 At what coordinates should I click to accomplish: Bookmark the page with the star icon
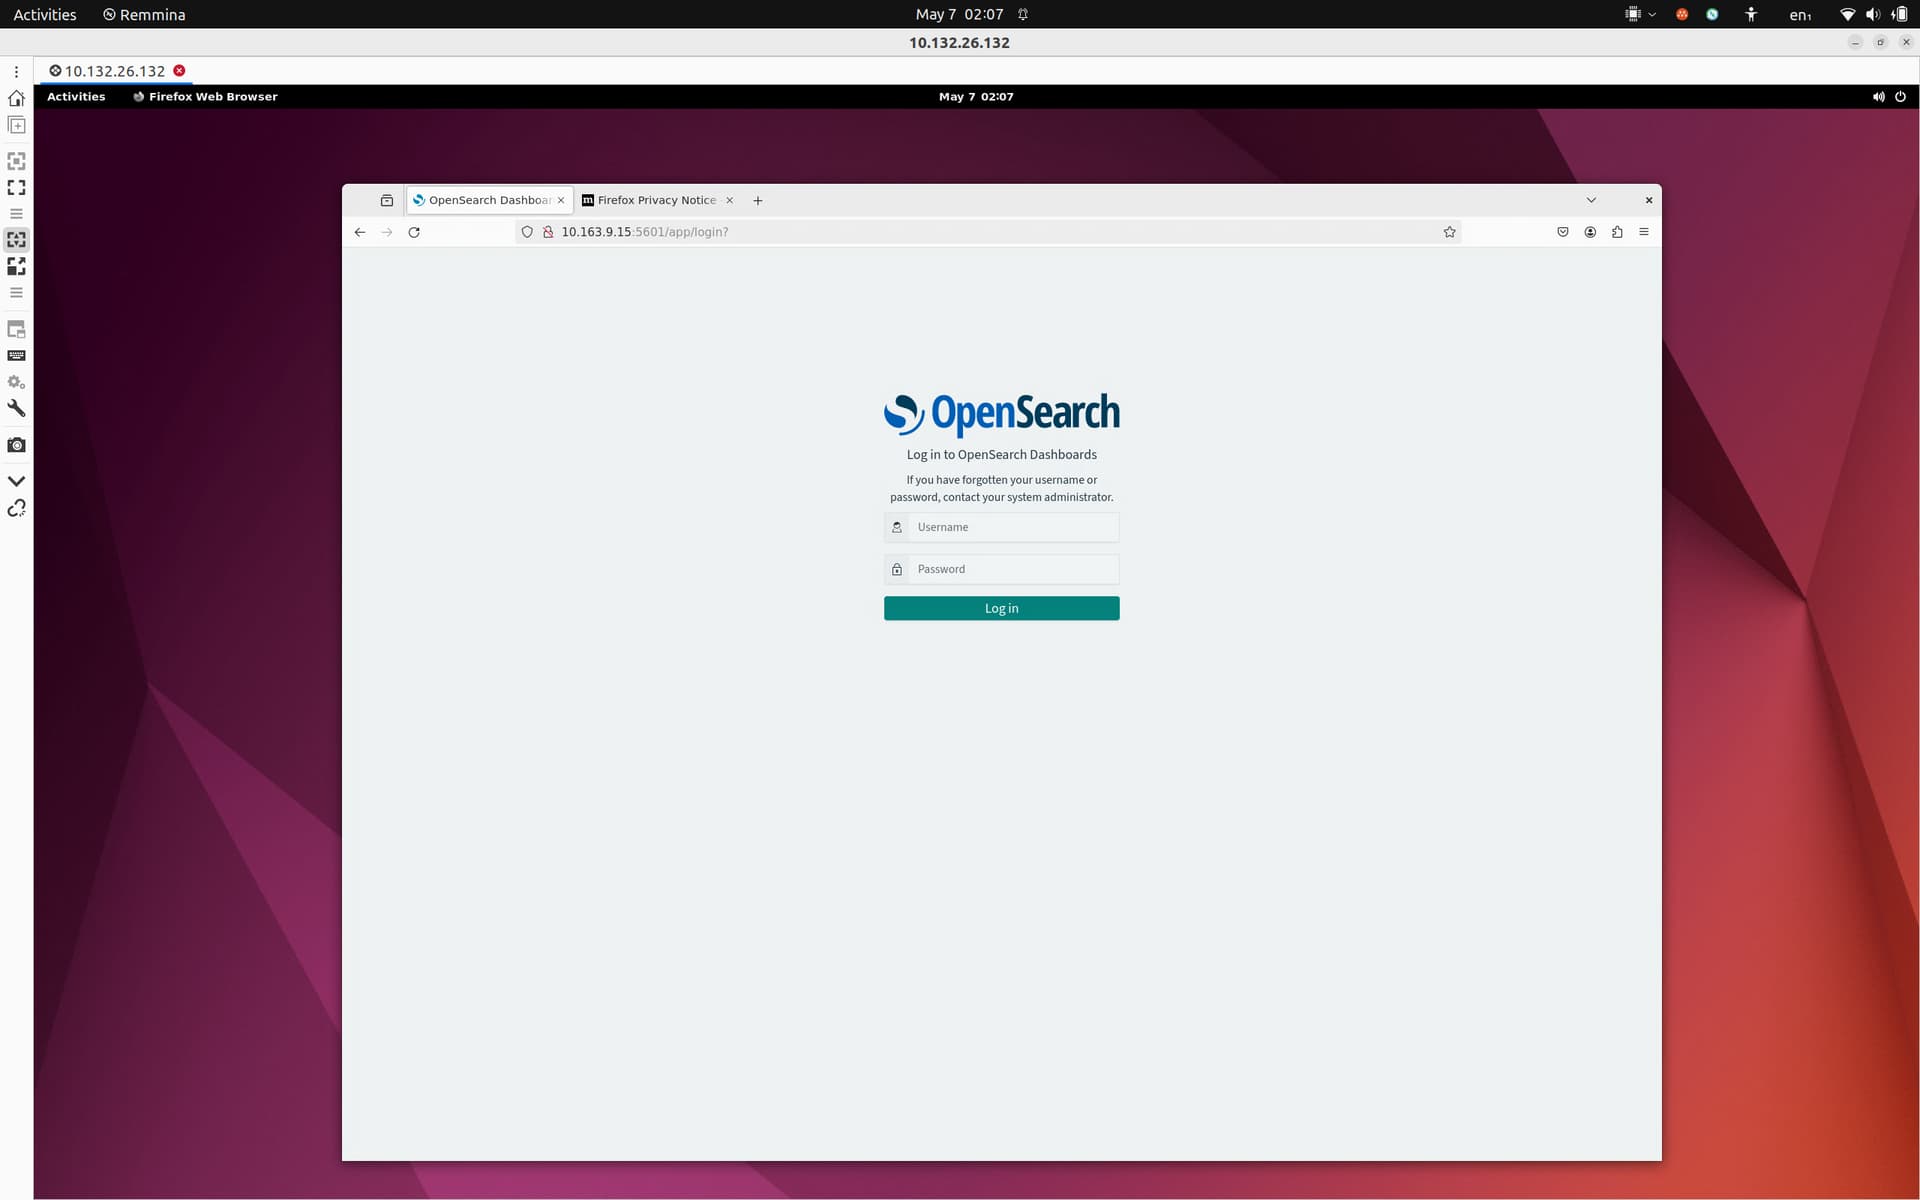tap(1448, 231)
